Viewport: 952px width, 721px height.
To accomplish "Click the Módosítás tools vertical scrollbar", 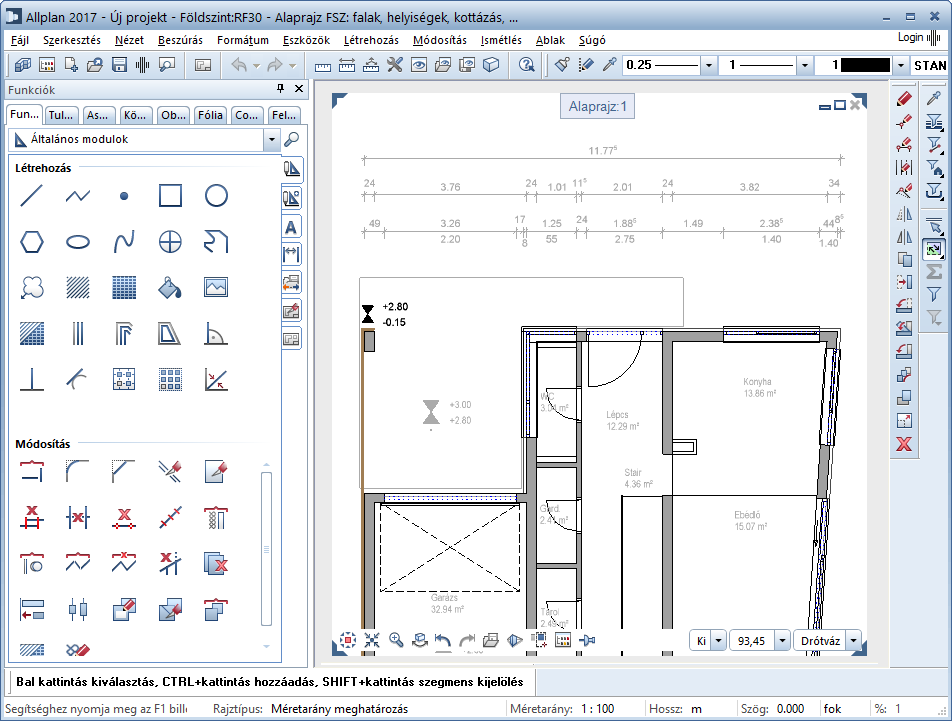I will tap(266, 549).
